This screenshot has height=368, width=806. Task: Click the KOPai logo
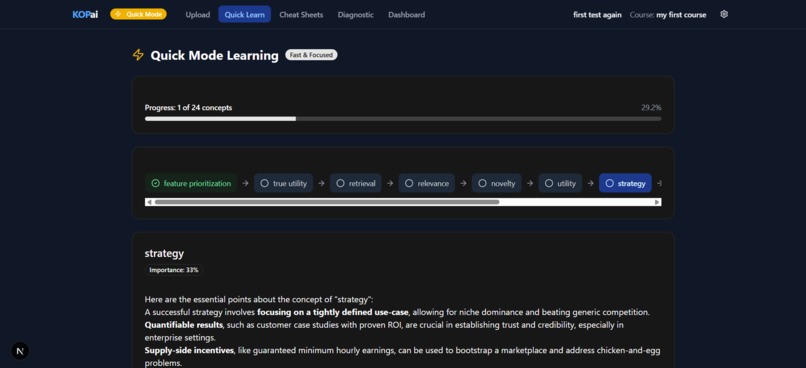point(85,14)
